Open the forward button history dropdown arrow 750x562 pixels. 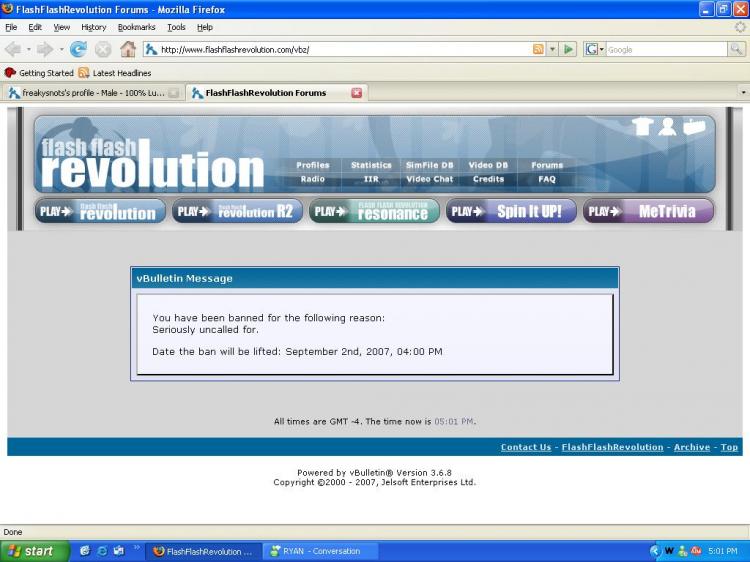[x=61, y=49]
